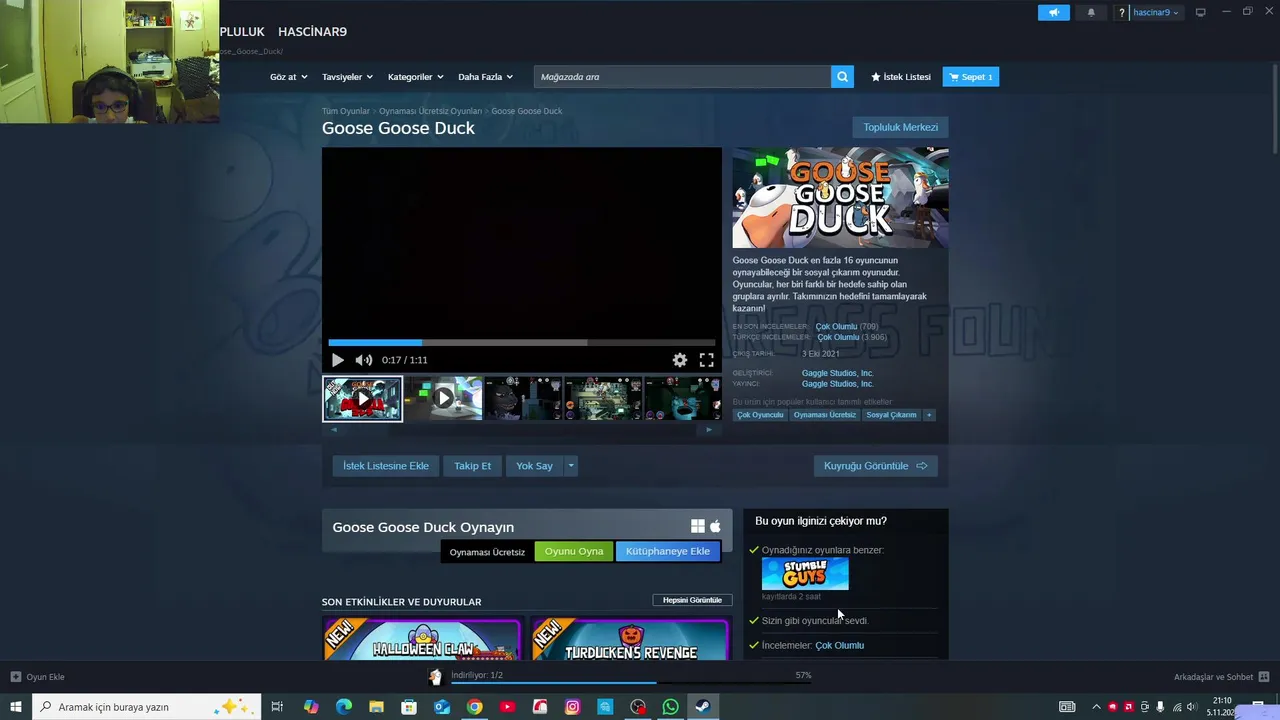Expand the Tavsiyeler menu
Image resolution: width=1280 pixels, height=720 pixels.
(347, 77)
